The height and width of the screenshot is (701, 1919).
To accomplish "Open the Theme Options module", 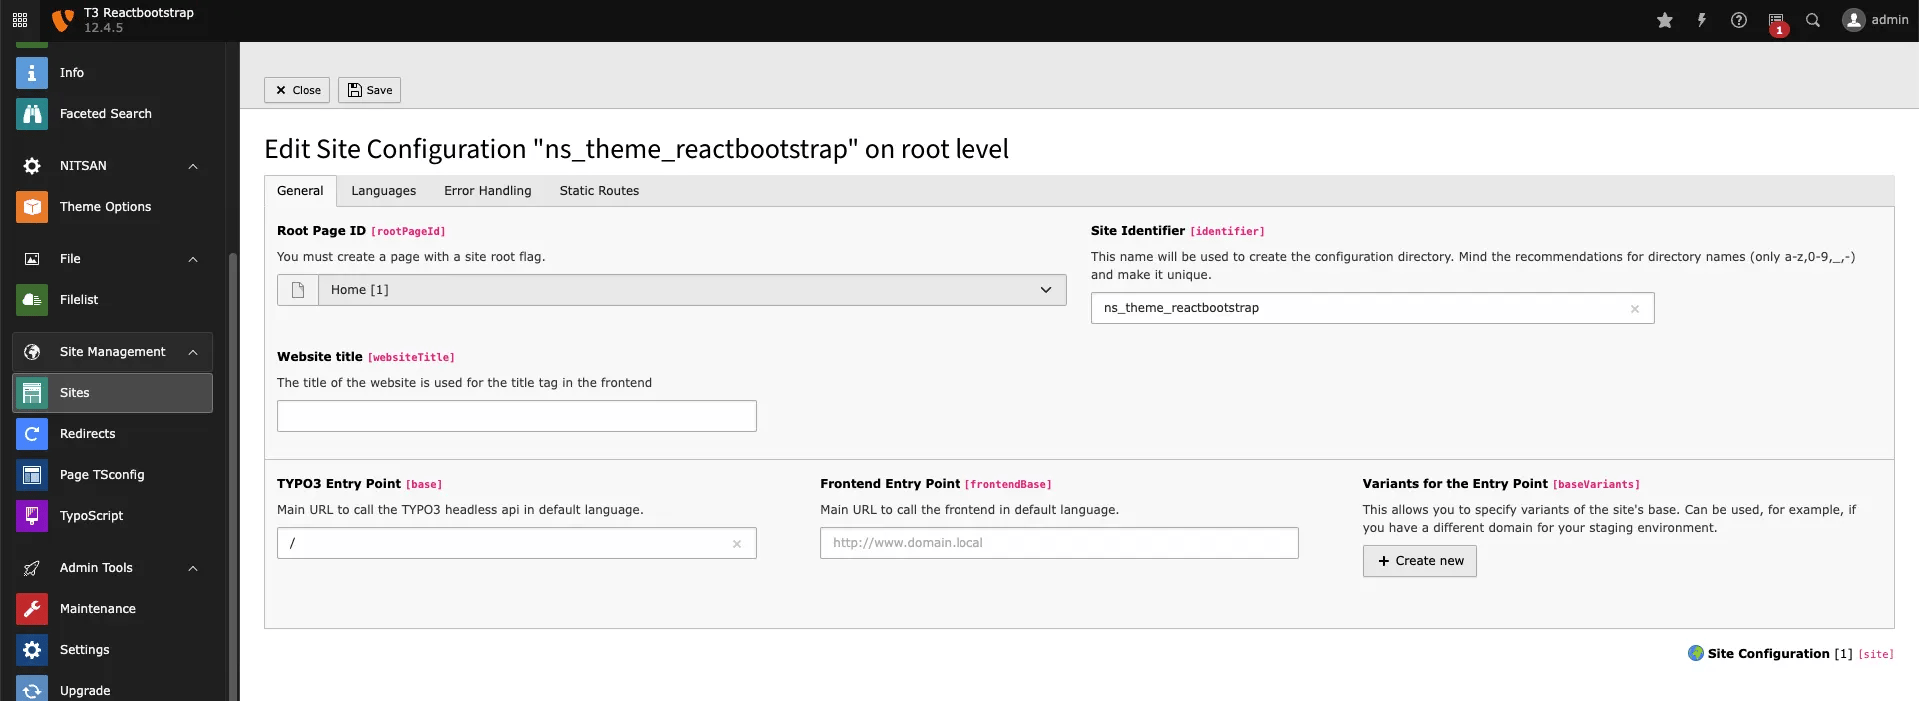I will (x=113, y=207).
